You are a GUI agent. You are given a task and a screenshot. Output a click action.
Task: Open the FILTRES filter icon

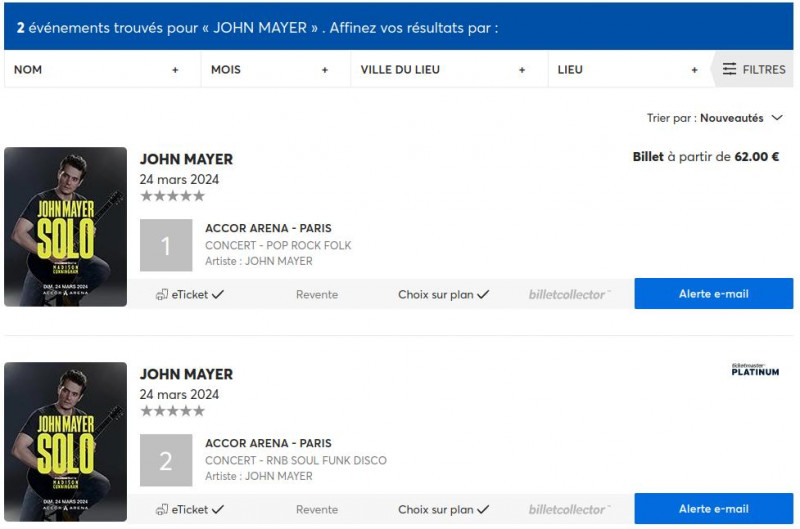[x=729, y=70]
